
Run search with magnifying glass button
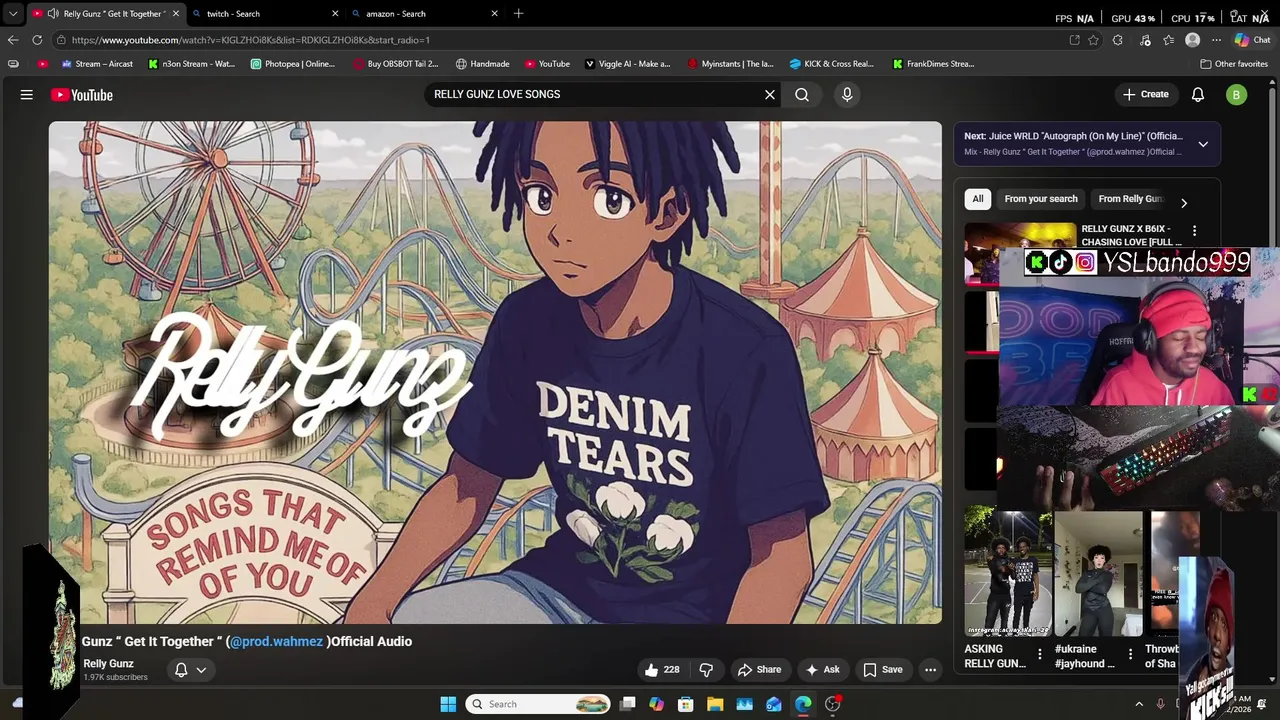[x=802, y=94]
